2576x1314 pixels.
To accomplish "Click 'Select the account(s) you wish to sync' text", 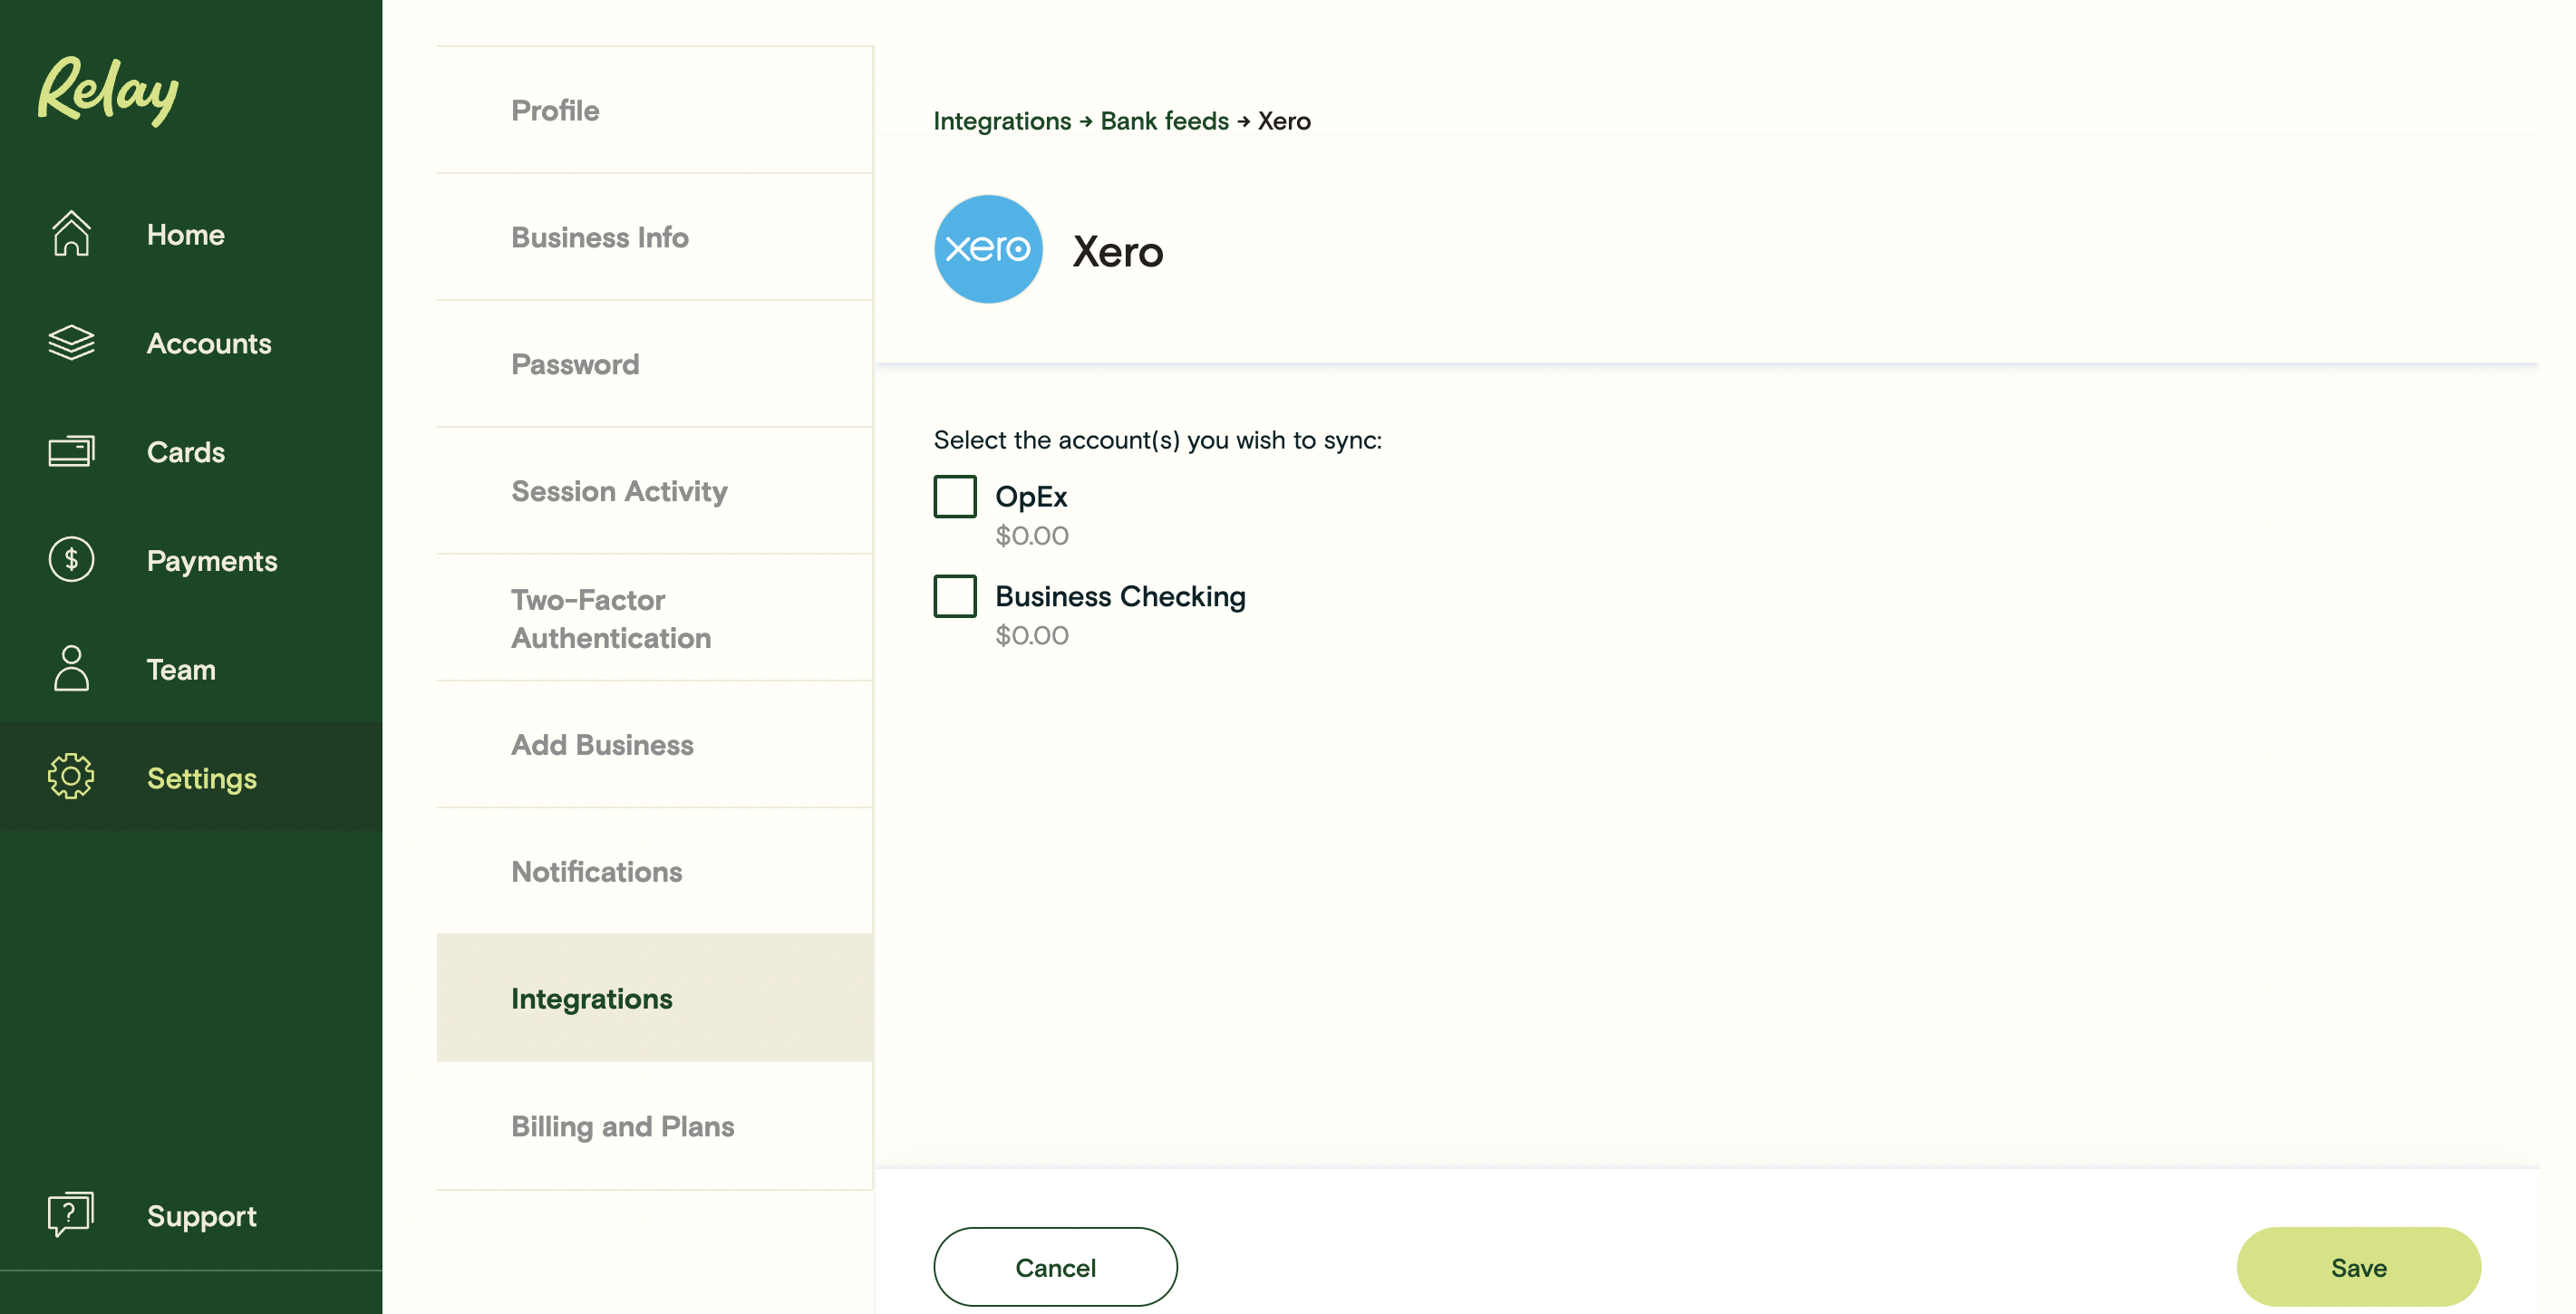I will [x=1158, y=440].
